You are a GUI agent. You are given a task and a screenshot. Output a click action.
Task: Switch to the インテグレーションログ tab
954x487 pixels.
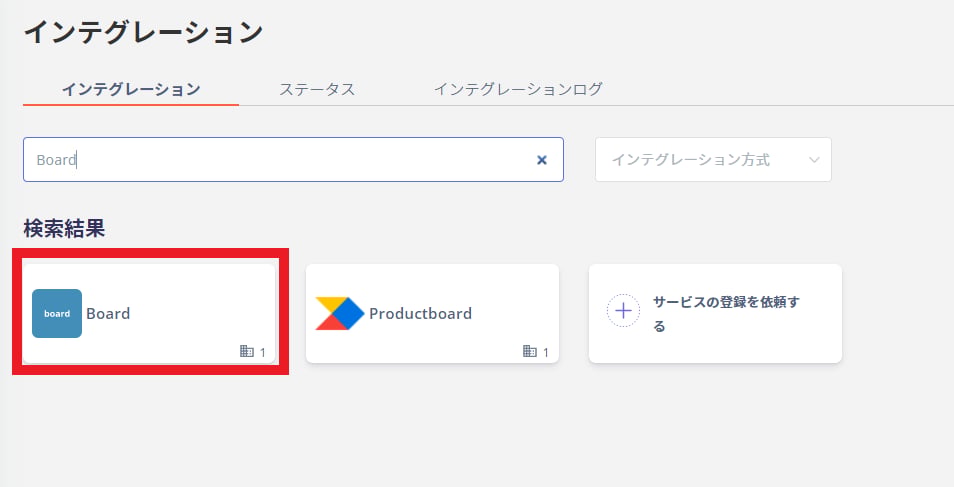pyautogui.click(x=518, y=89)
